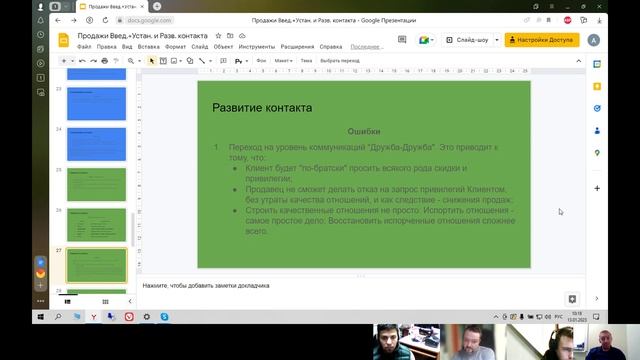
Task: Click the redo arrow in the toolbar
Action: point(93,61)
